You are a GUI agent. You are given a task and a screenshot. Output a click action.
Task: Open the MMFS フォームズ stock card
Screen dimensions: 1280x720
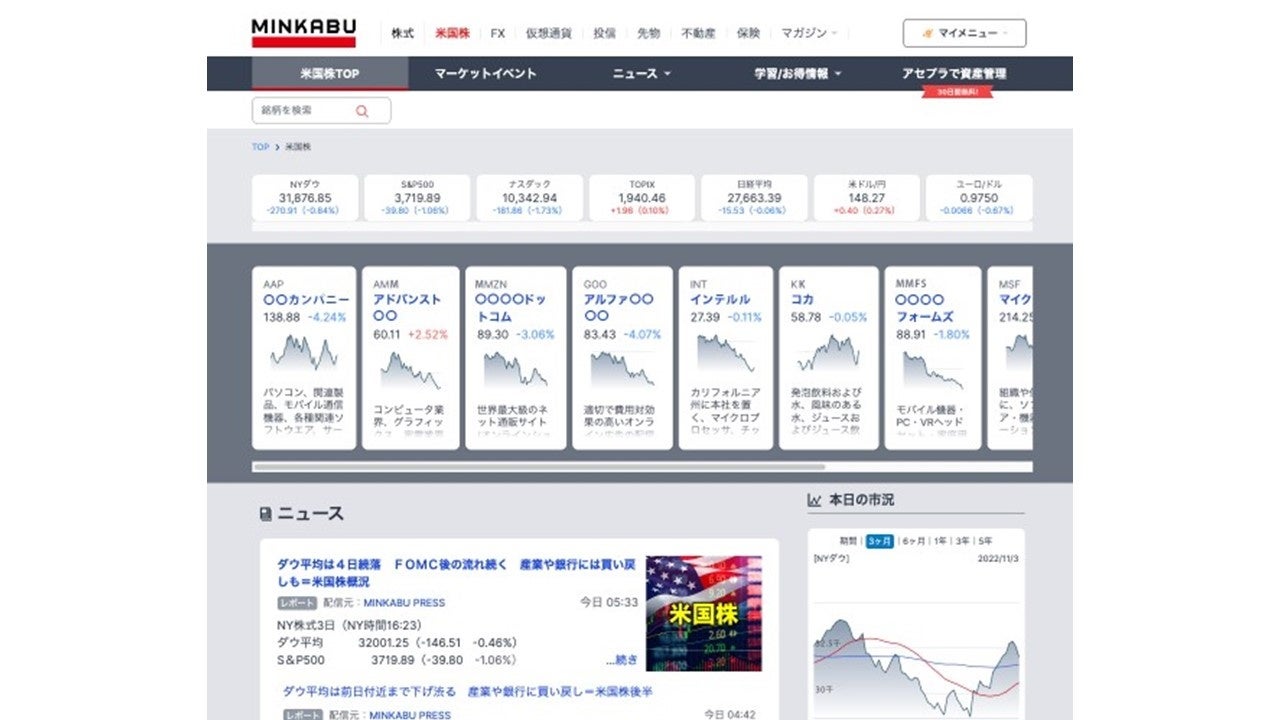933,357
